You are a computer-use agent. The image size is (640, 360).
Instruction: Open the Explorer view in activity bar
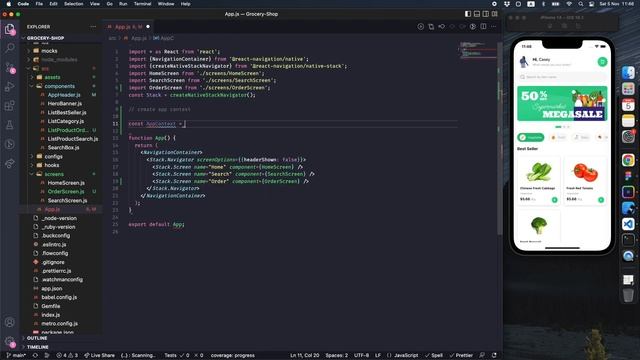click(x=9, y=29)
